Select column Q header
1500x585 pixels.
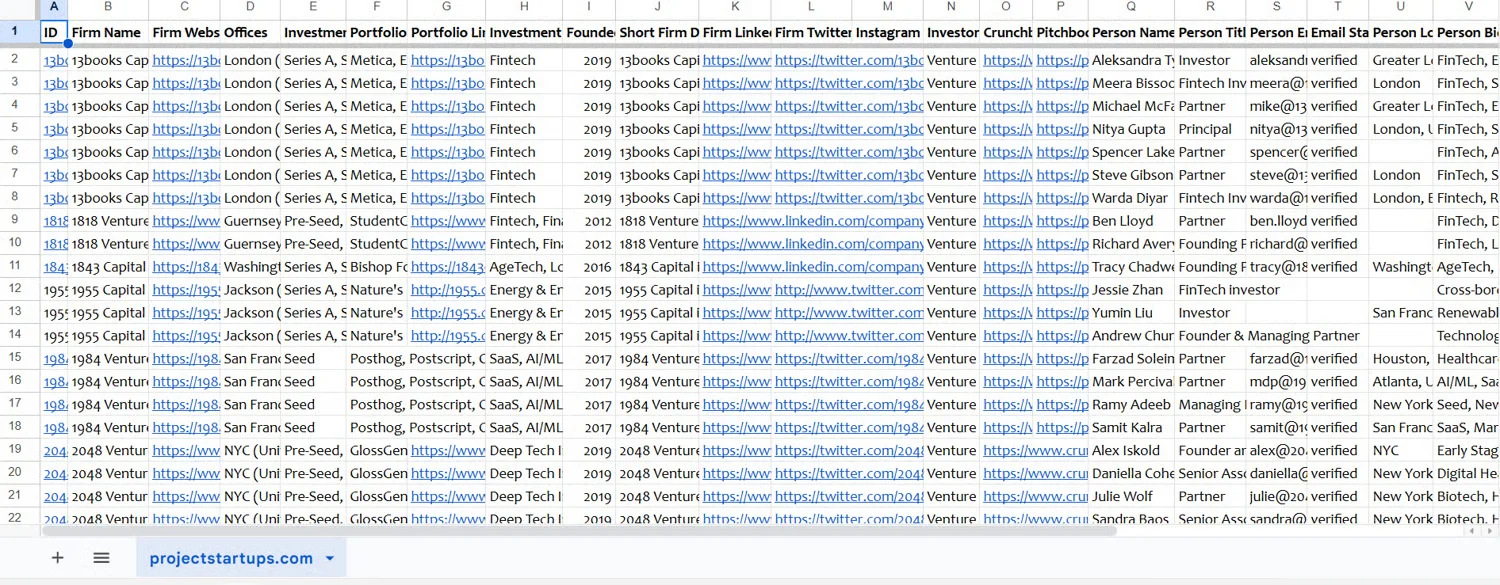click(1131, 8)
